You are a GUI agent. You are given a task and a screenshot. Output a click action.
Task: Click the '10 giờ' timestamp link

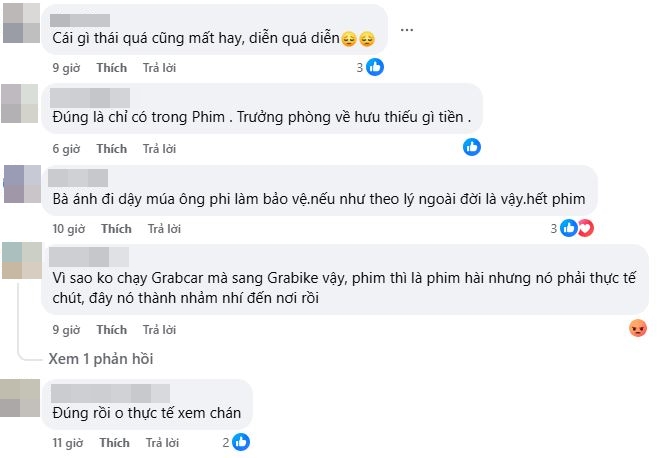68,229
